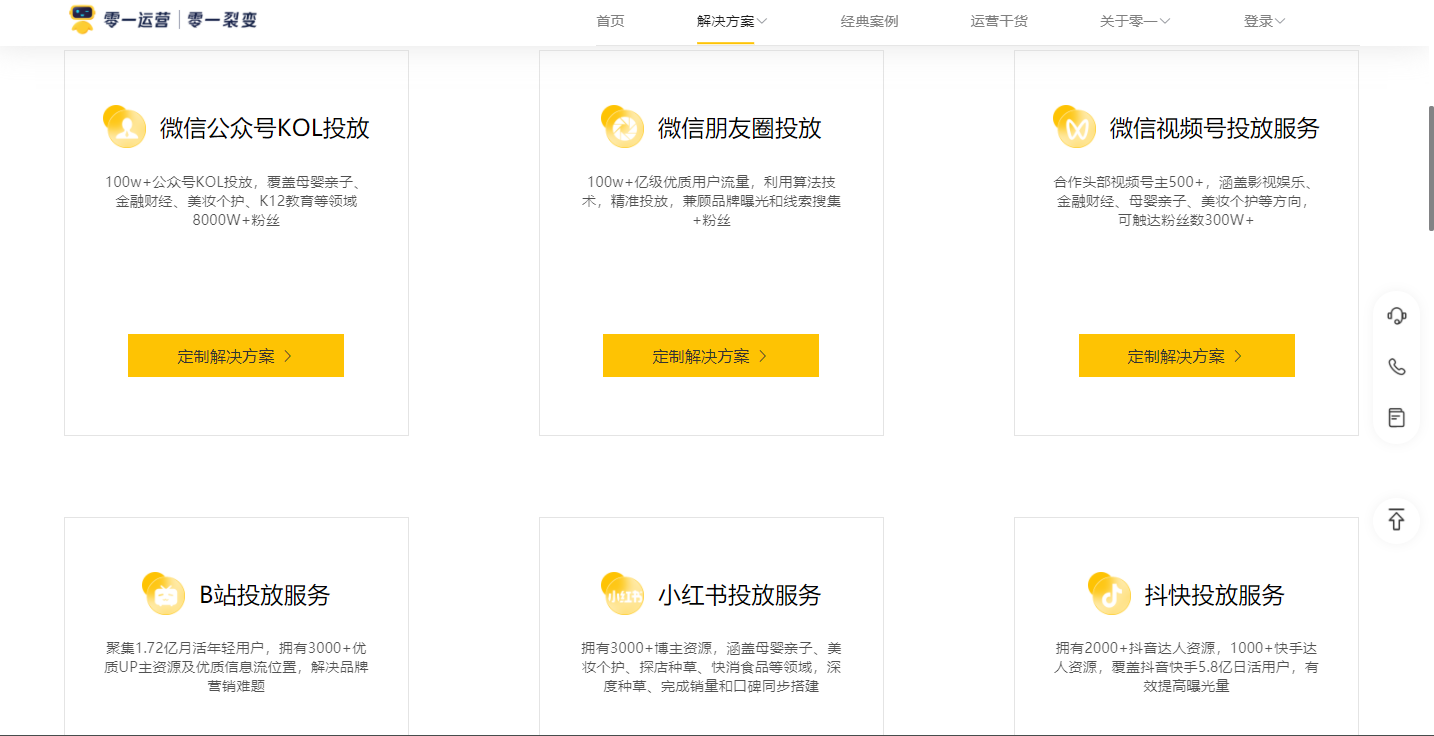This screenshot has width=1434, height=736.
Task: Click the 微信朋友圈投放 heading
Action: (x=740, y=128)
